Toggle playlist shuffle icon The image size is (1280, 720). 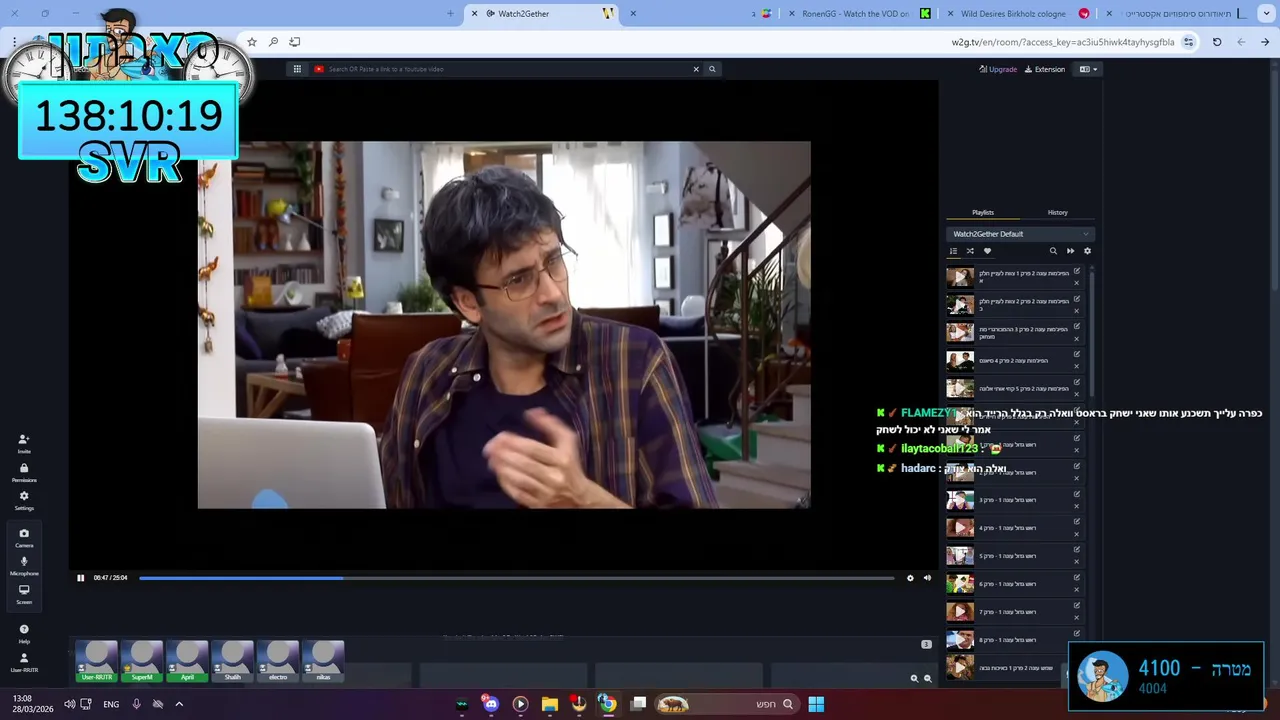(970, 251)
